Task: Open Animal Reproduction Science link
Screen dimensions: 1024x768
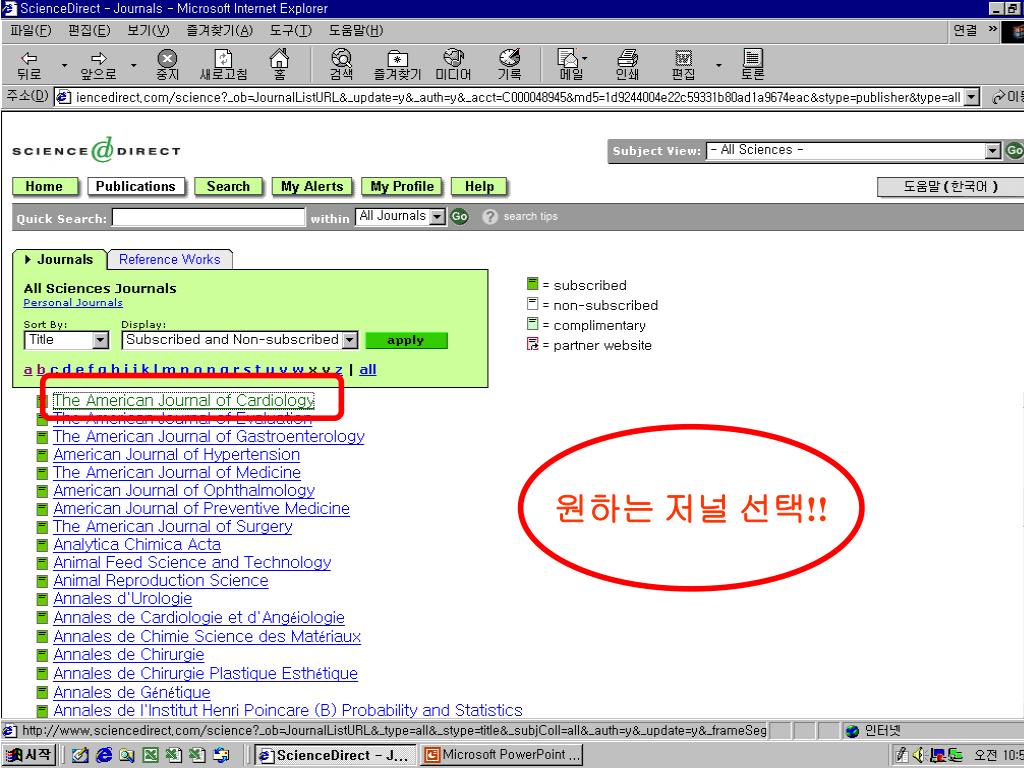Action: pyautogui.click(x=161, y=581)
